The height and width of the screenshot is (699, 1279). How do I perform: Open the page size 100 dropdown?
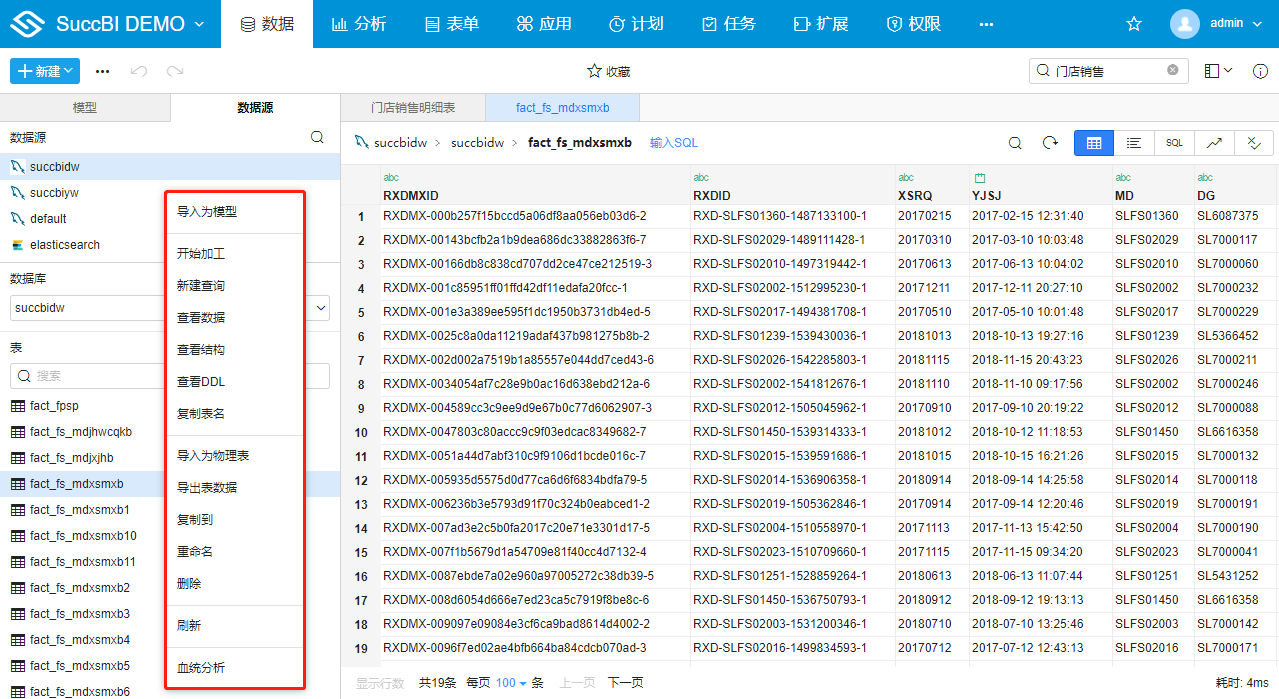509,682
